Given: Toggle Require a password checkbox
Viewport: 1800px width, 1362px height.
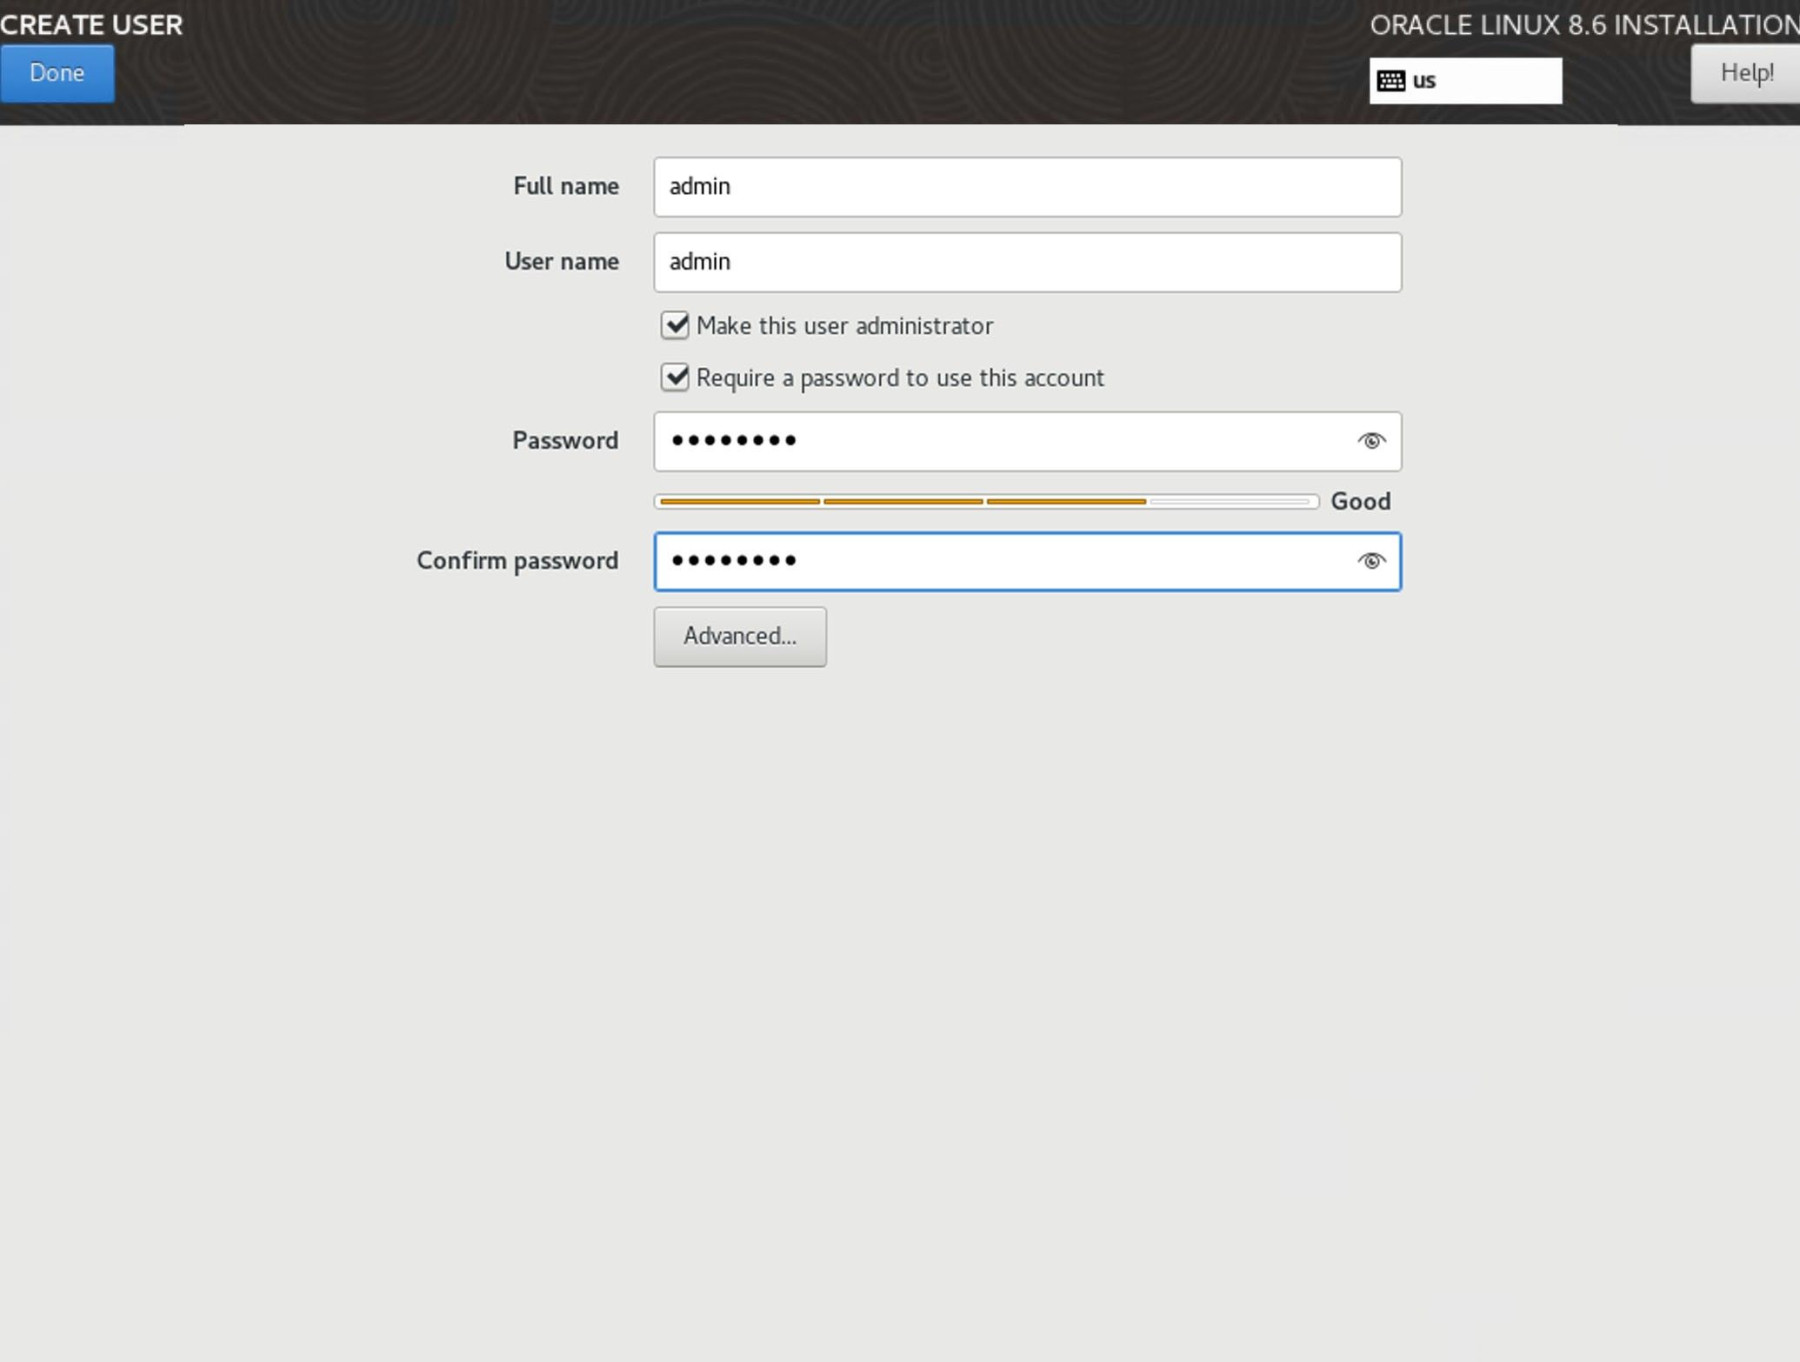Looking at the screenshot, I should [675, 377].
